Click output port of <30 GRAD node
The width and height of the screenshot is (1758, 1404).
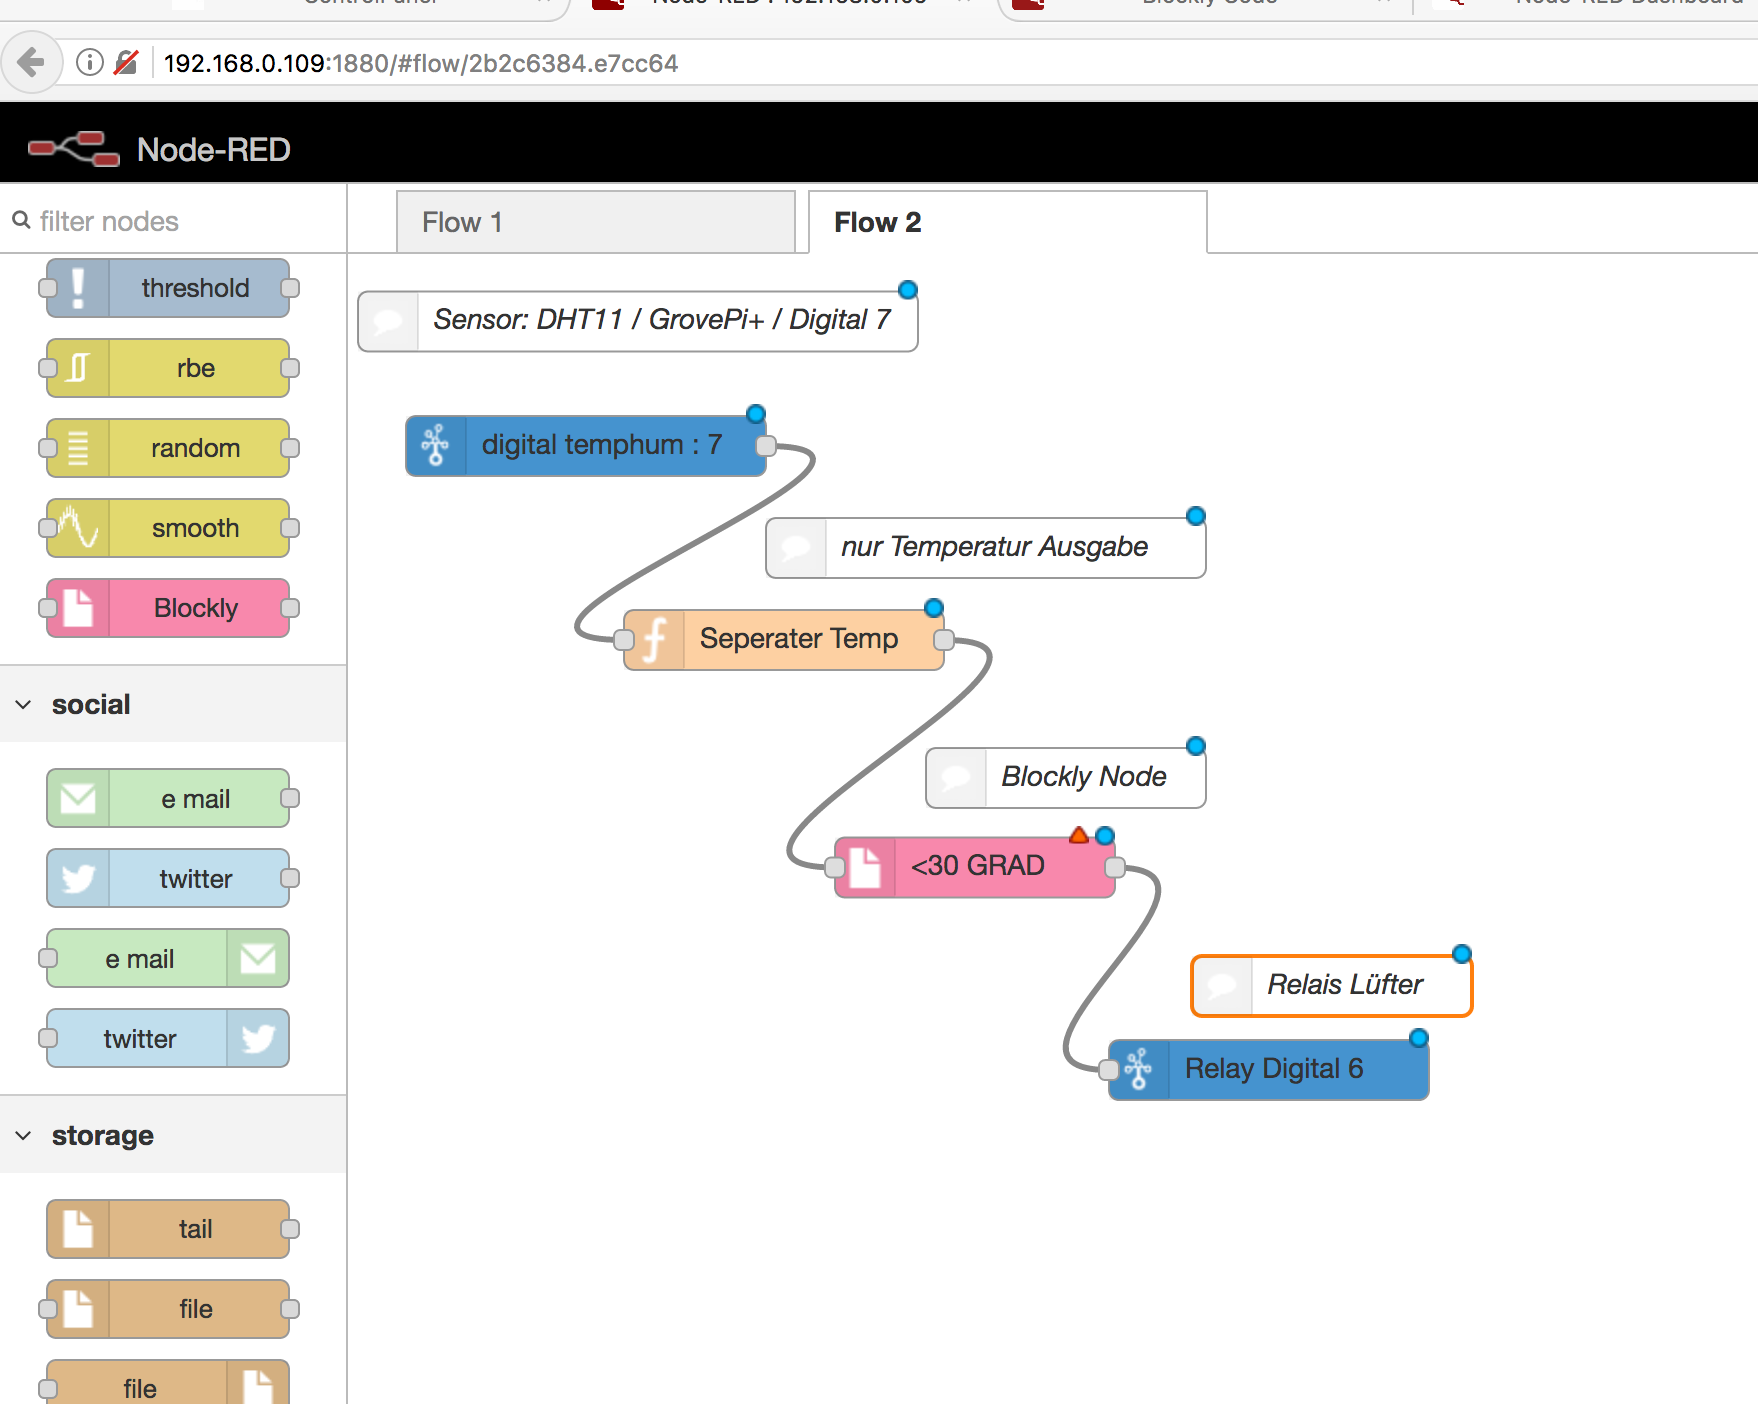tap(1115, 867)
